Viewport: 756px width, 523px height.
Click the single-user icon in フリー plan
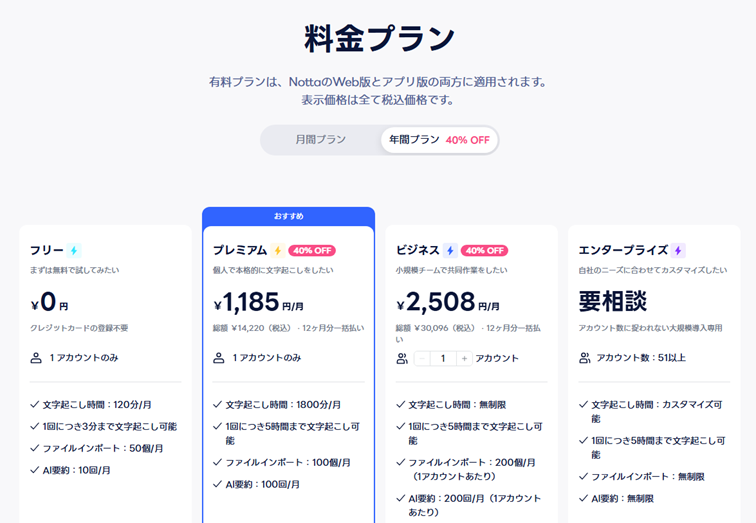click(37, 358)
